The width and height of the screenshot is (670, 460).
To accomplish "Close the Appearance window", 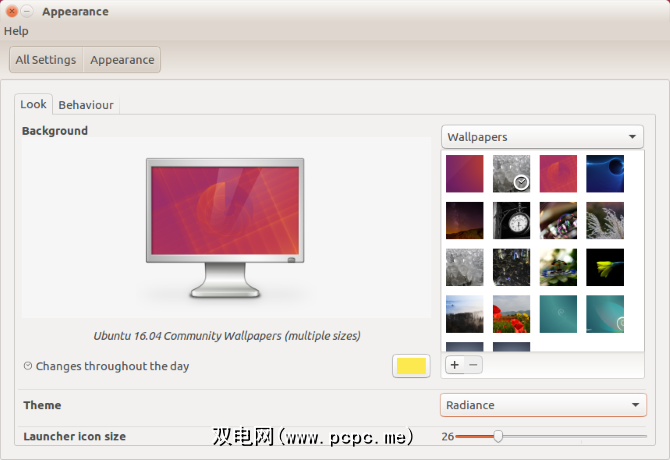I will pyautogui.click(x=12, y=12).
